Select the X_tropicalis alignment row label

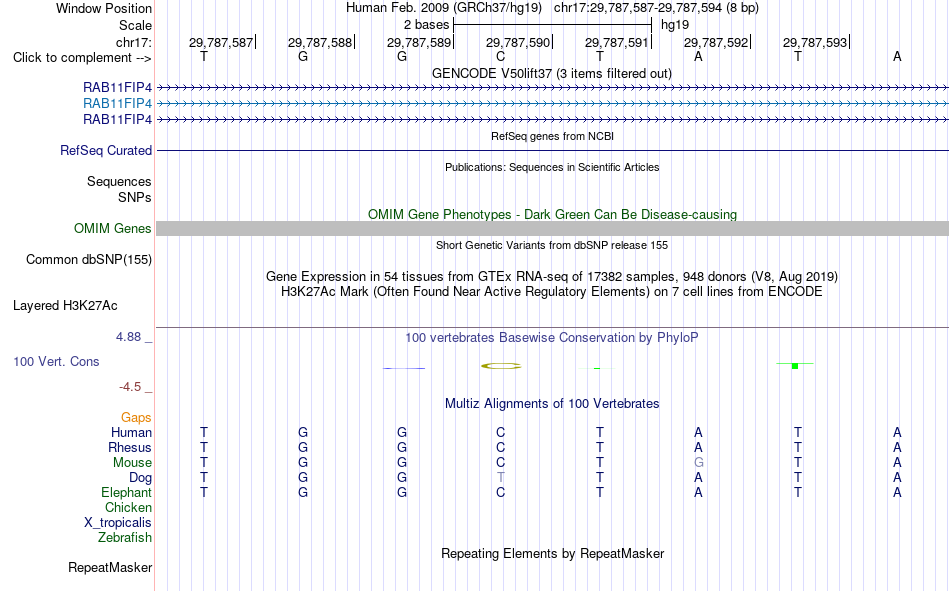(118, 523)
